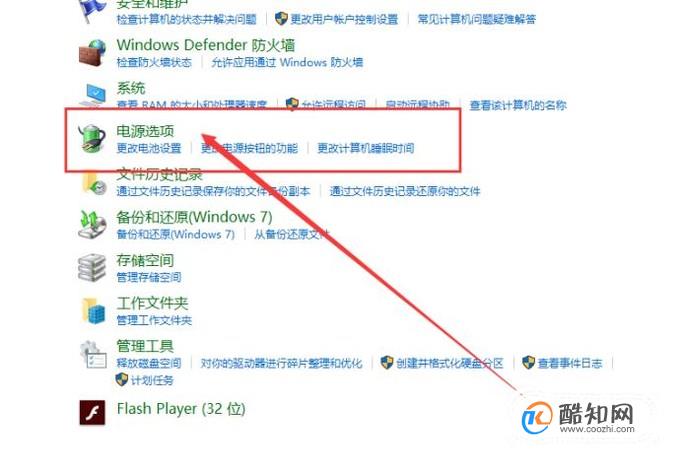Click the 存储空间 stacked drives icon
The image size is (682, 472).
(92, 268)
